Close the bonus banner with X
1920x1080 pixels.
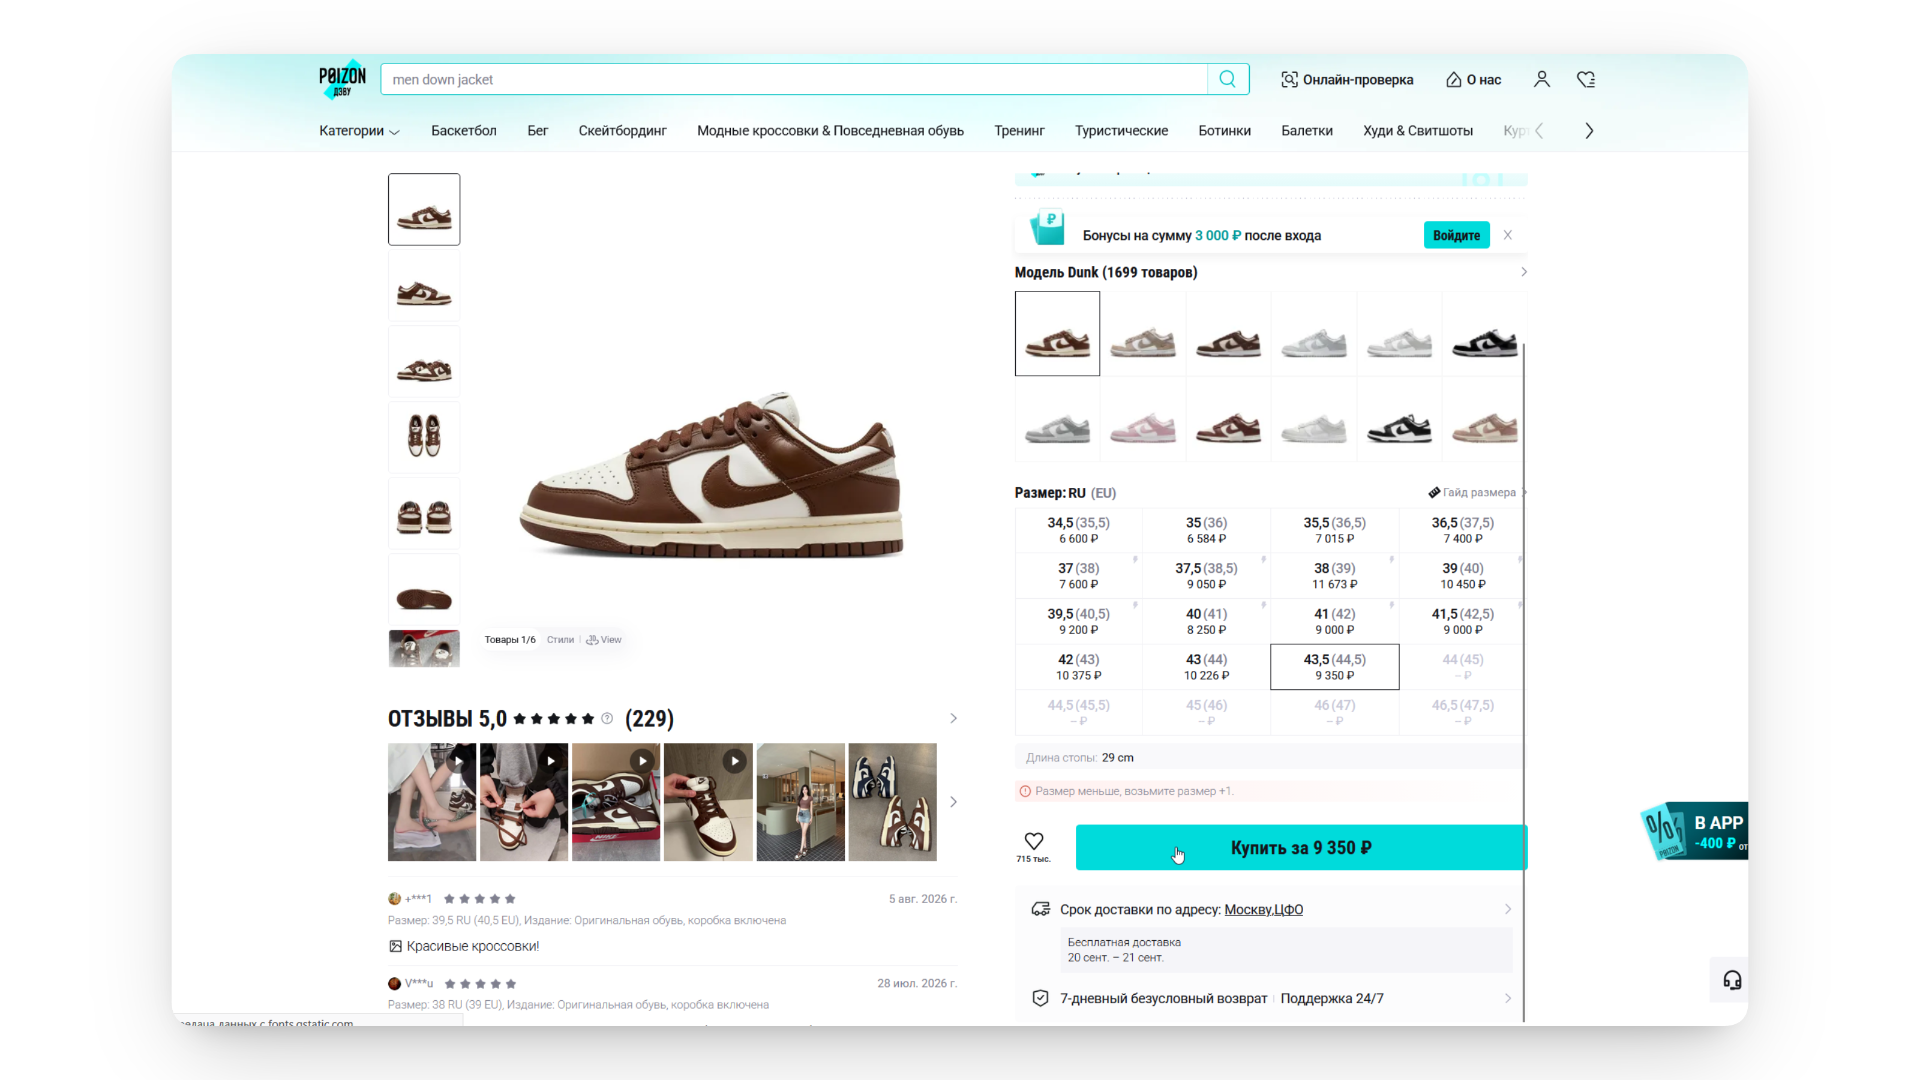tap(1508, 235)
